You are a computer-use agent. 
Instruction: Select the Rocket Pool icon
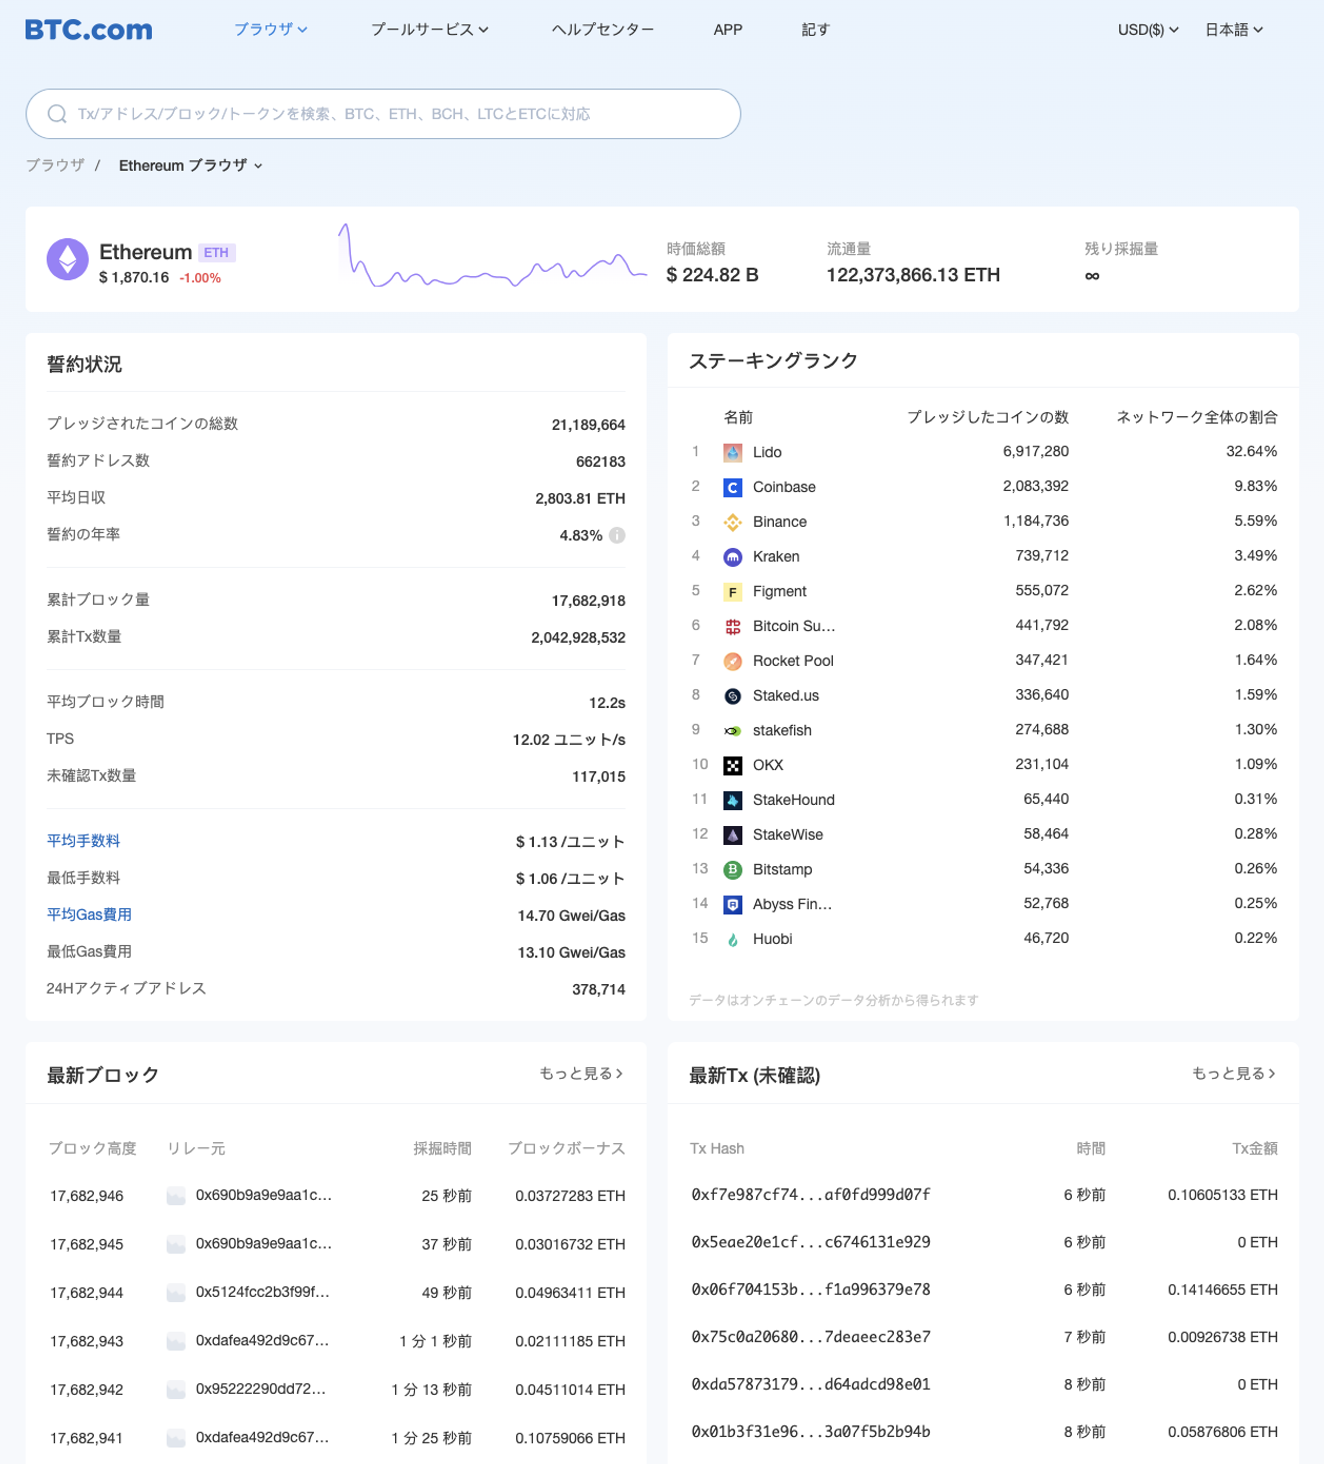pos(731,660)
